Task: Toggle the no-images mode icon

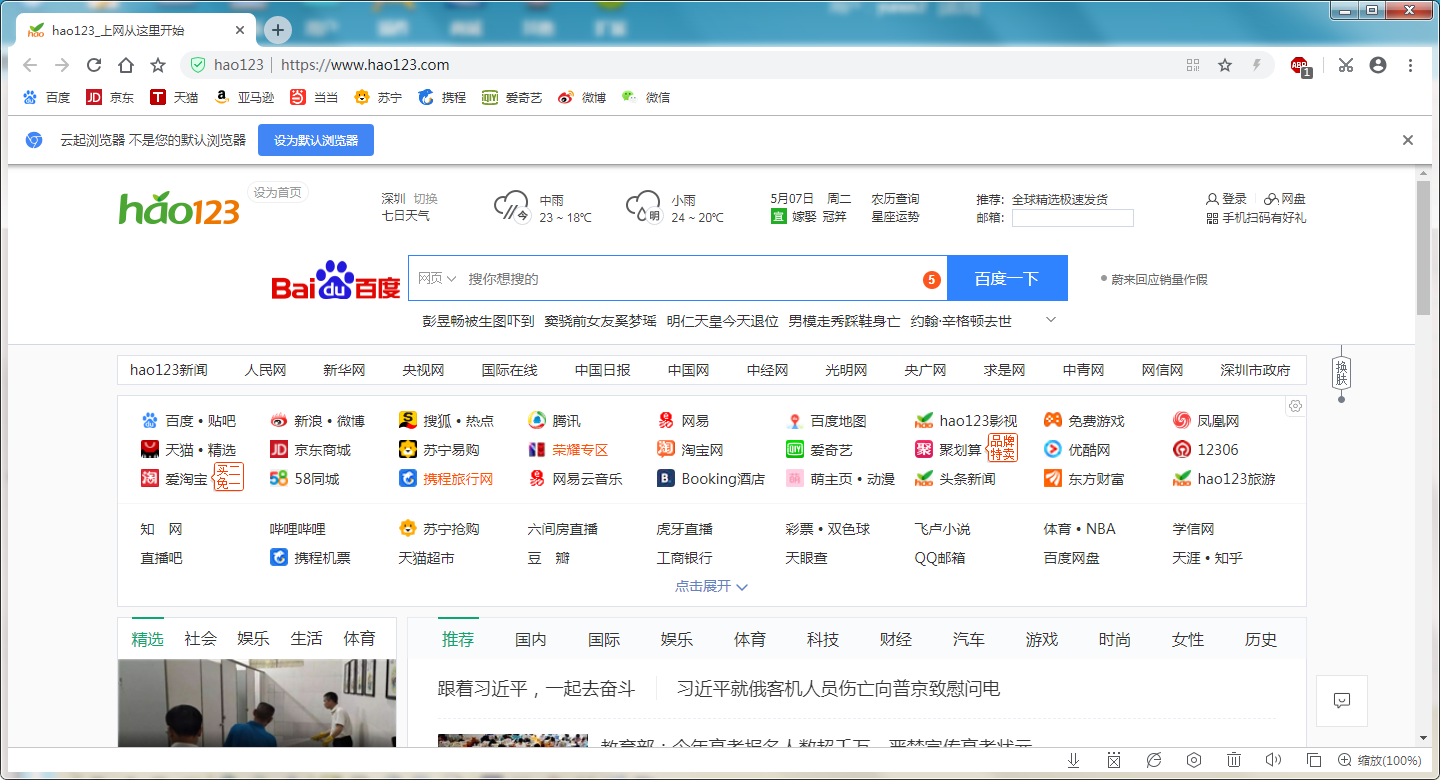Action: (x=1113, y=760)
